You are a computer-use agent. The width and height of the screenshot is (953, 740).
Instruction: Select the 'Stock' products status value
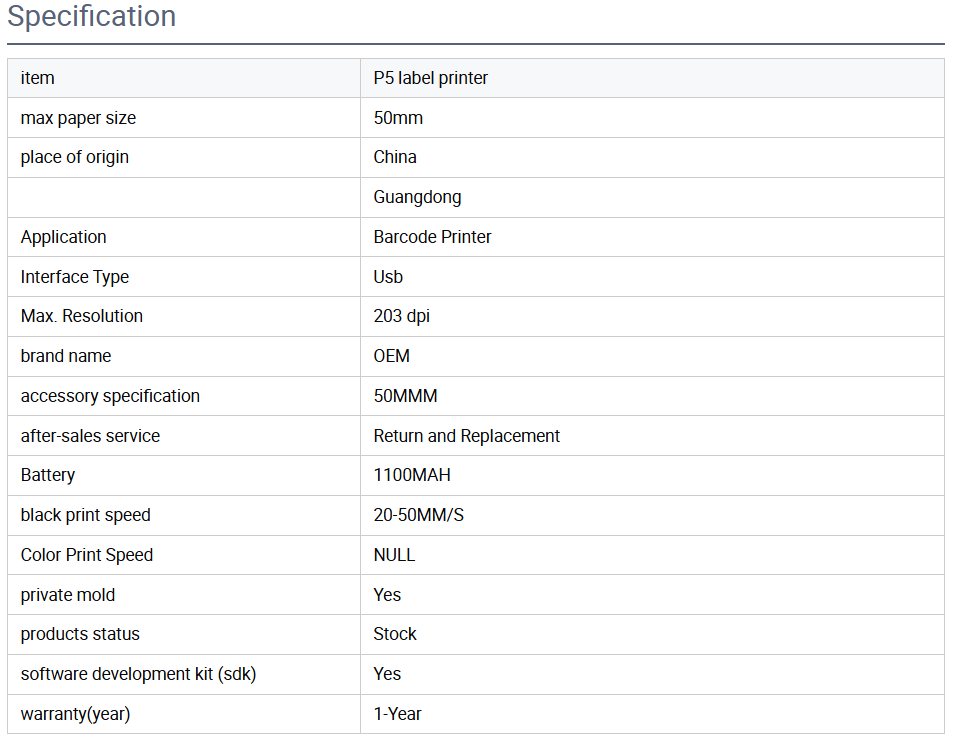coord(395,634)
